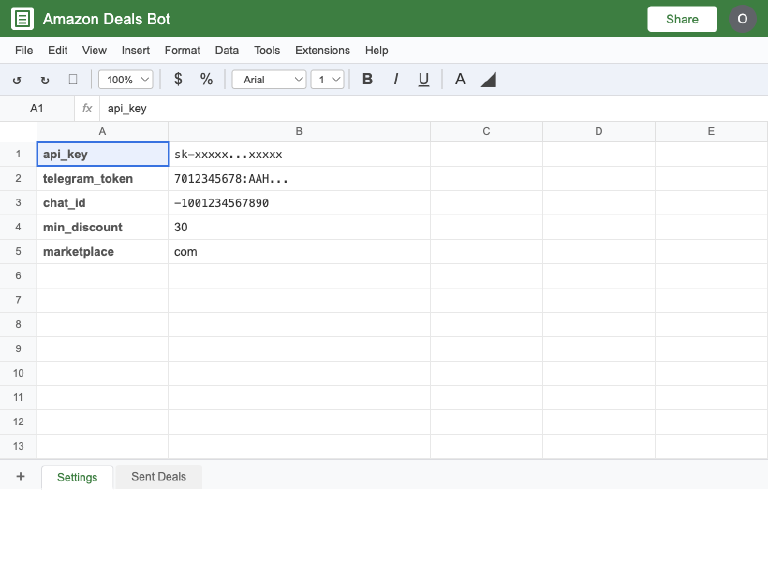The width and height of the screenshot is (768, 562).
Task: Select column B header
Action: tap(299, 131)
